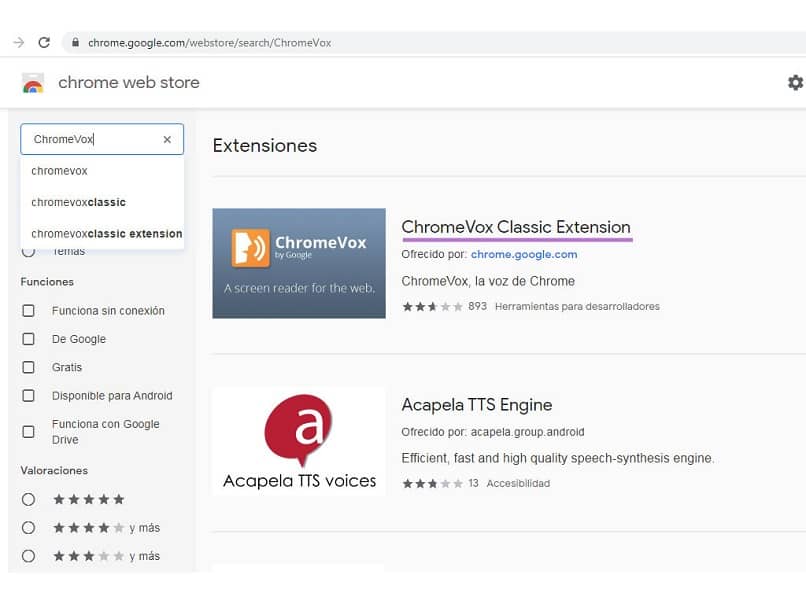Click the padlock site info icon
Image resolution: width=806 pixels, height=604 pixels.
pyautogui.click(x=76, y=42)
